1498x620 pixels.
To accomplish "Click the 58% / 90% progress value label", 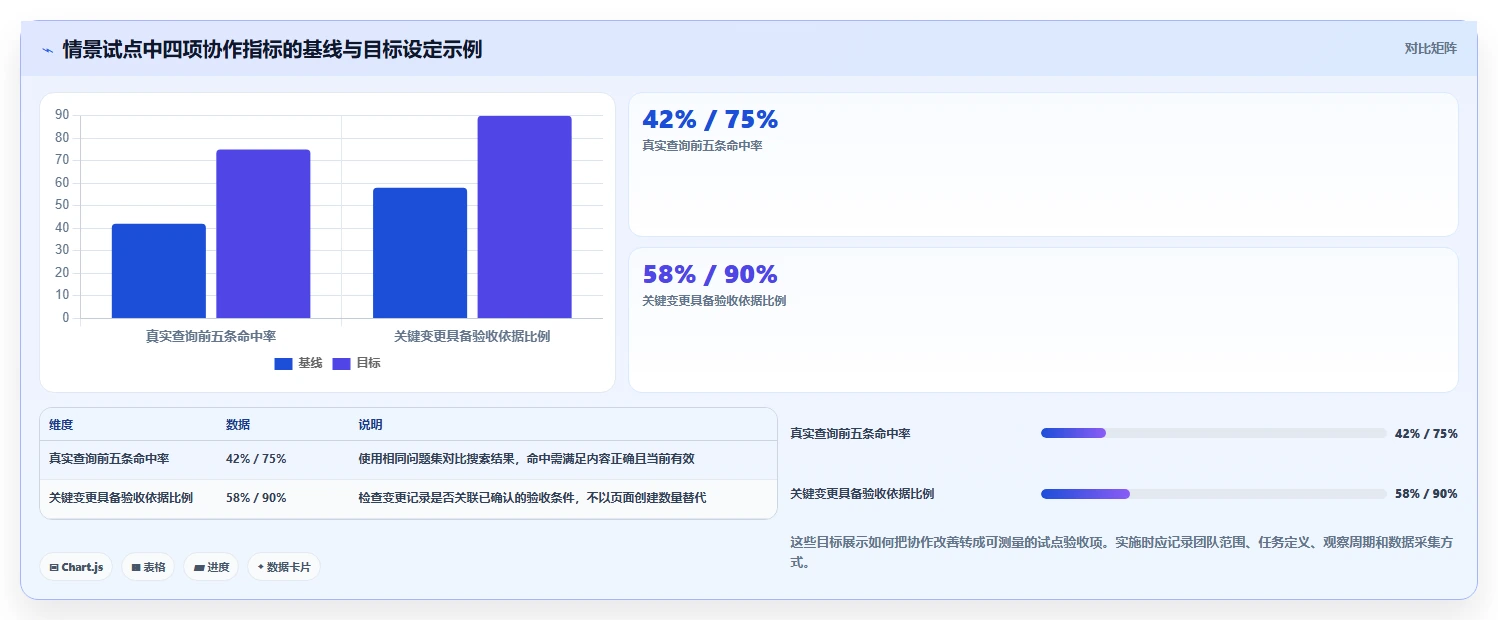I will (x=1426, y=494).
